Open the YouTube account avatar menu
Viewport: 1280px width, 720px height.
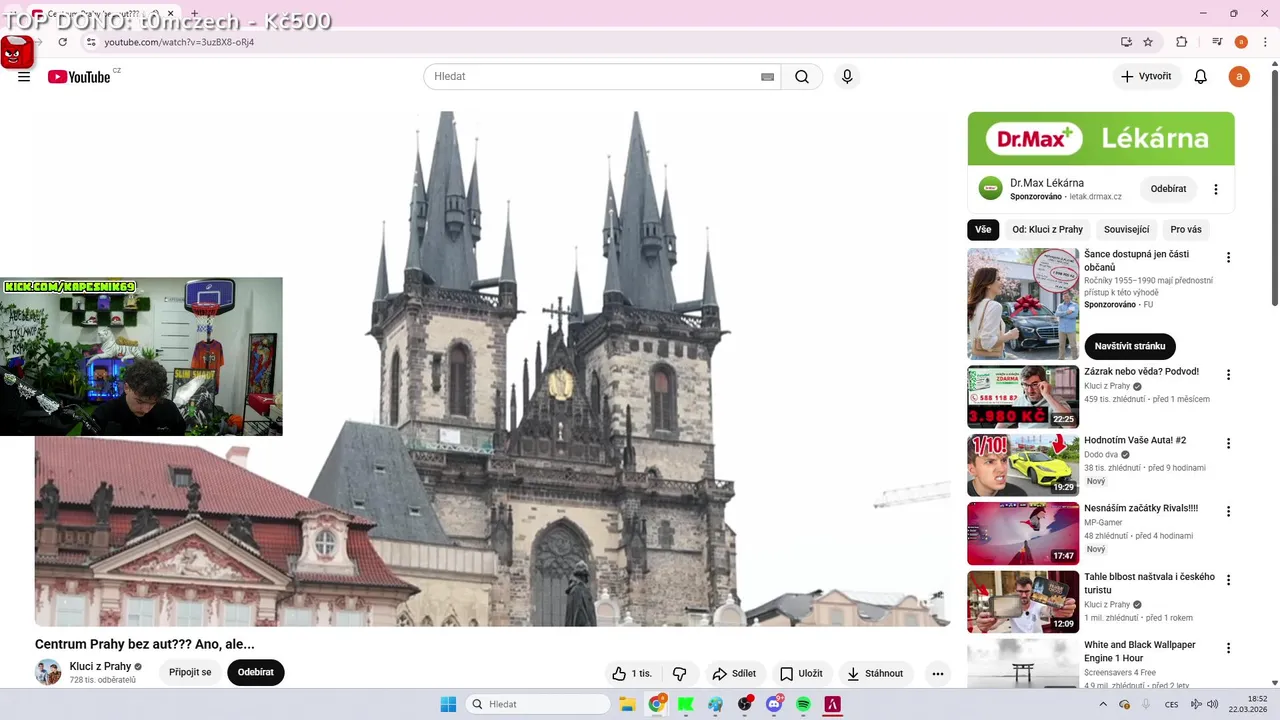tap(1239, 77)
